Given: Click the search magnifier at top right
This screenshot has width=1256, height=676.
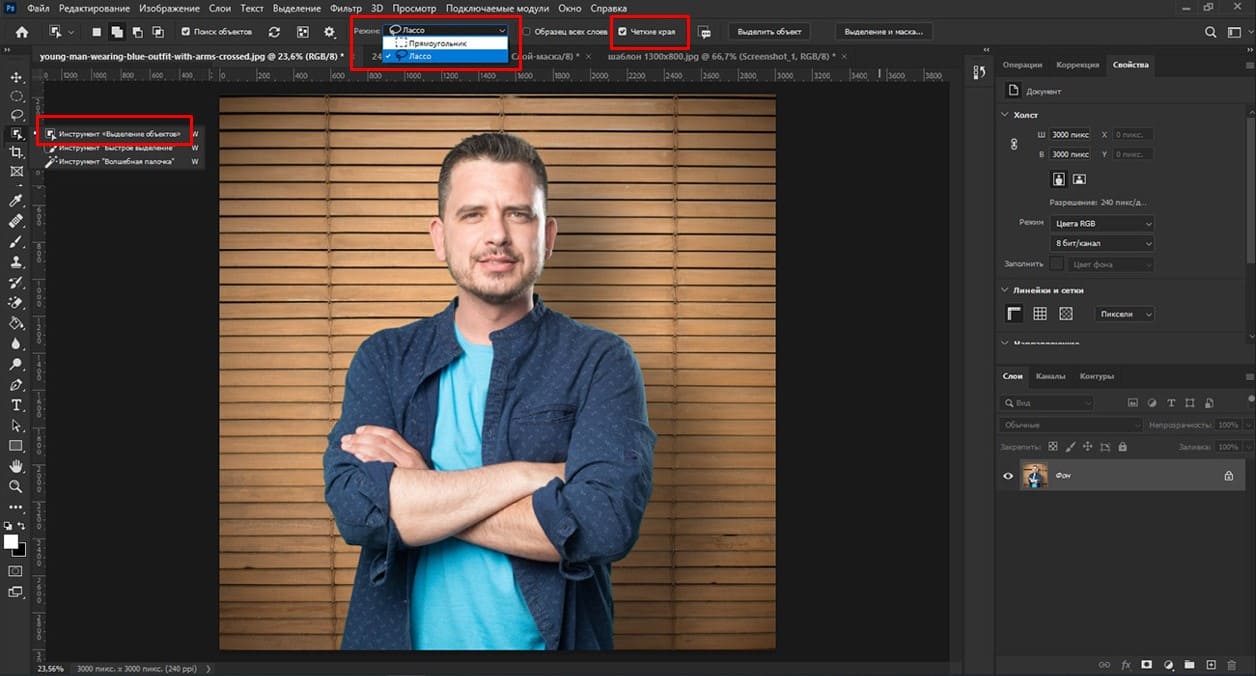Looking at the screenshot, I should [x=1211, y=32].
